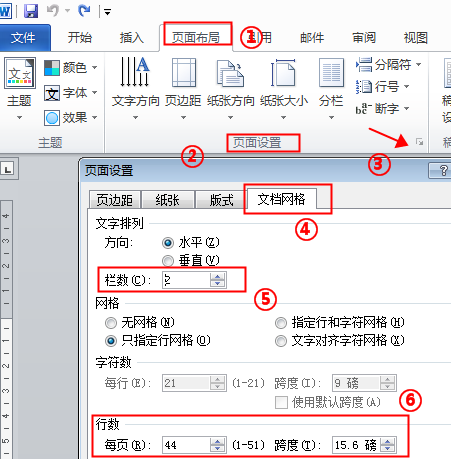Image resolution: width=451 pixels, height=459 pixels.
Task: Click the 分栏 columns icon
Action: (331, 72)
